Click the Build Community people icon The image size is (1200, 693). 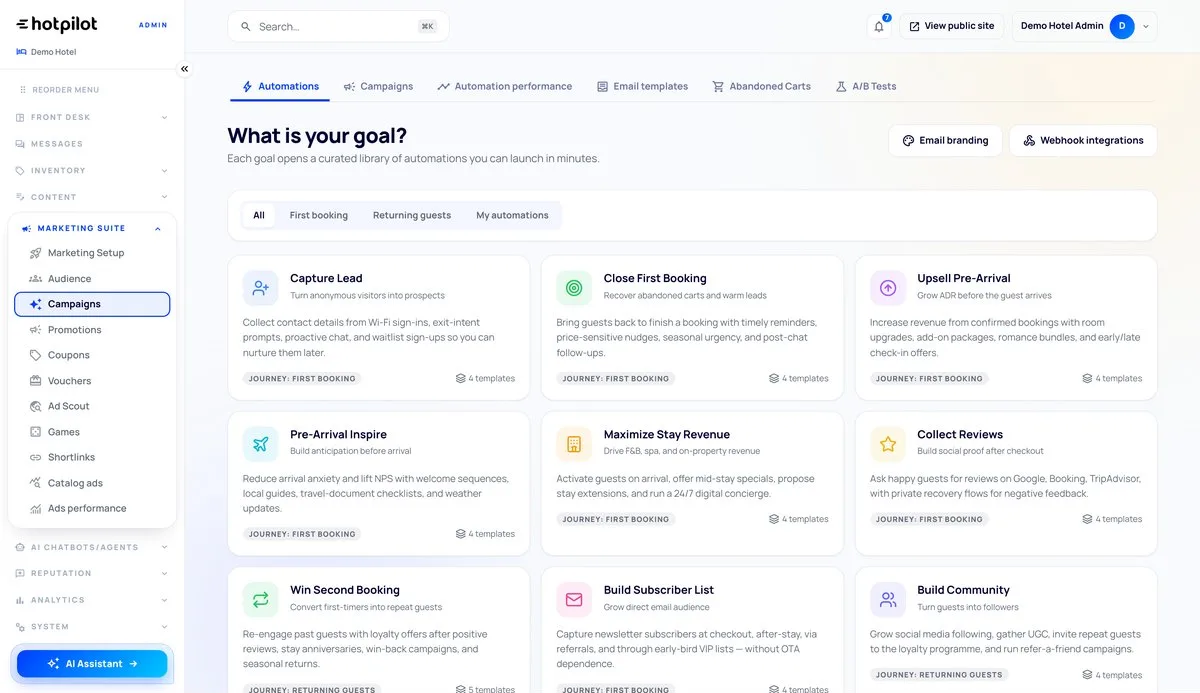pyautogui.click(x=888, y=599)
